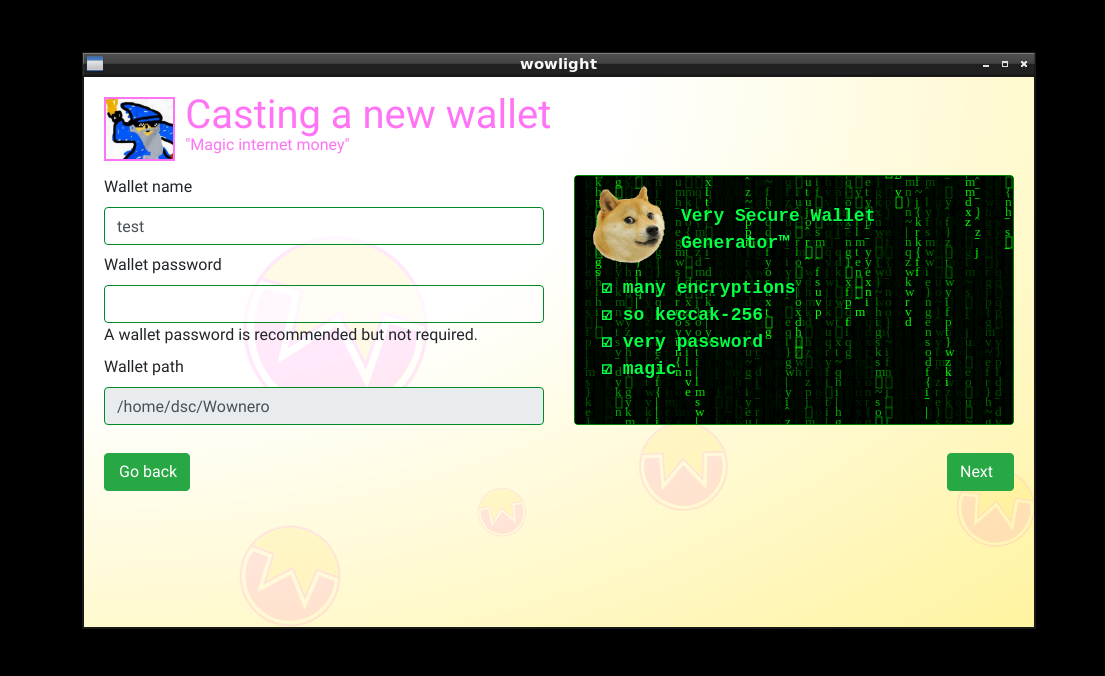The width and height of the screenshot is (1105, 676).
Task: Click the Doge head image
Action: [x=629, y=224]
